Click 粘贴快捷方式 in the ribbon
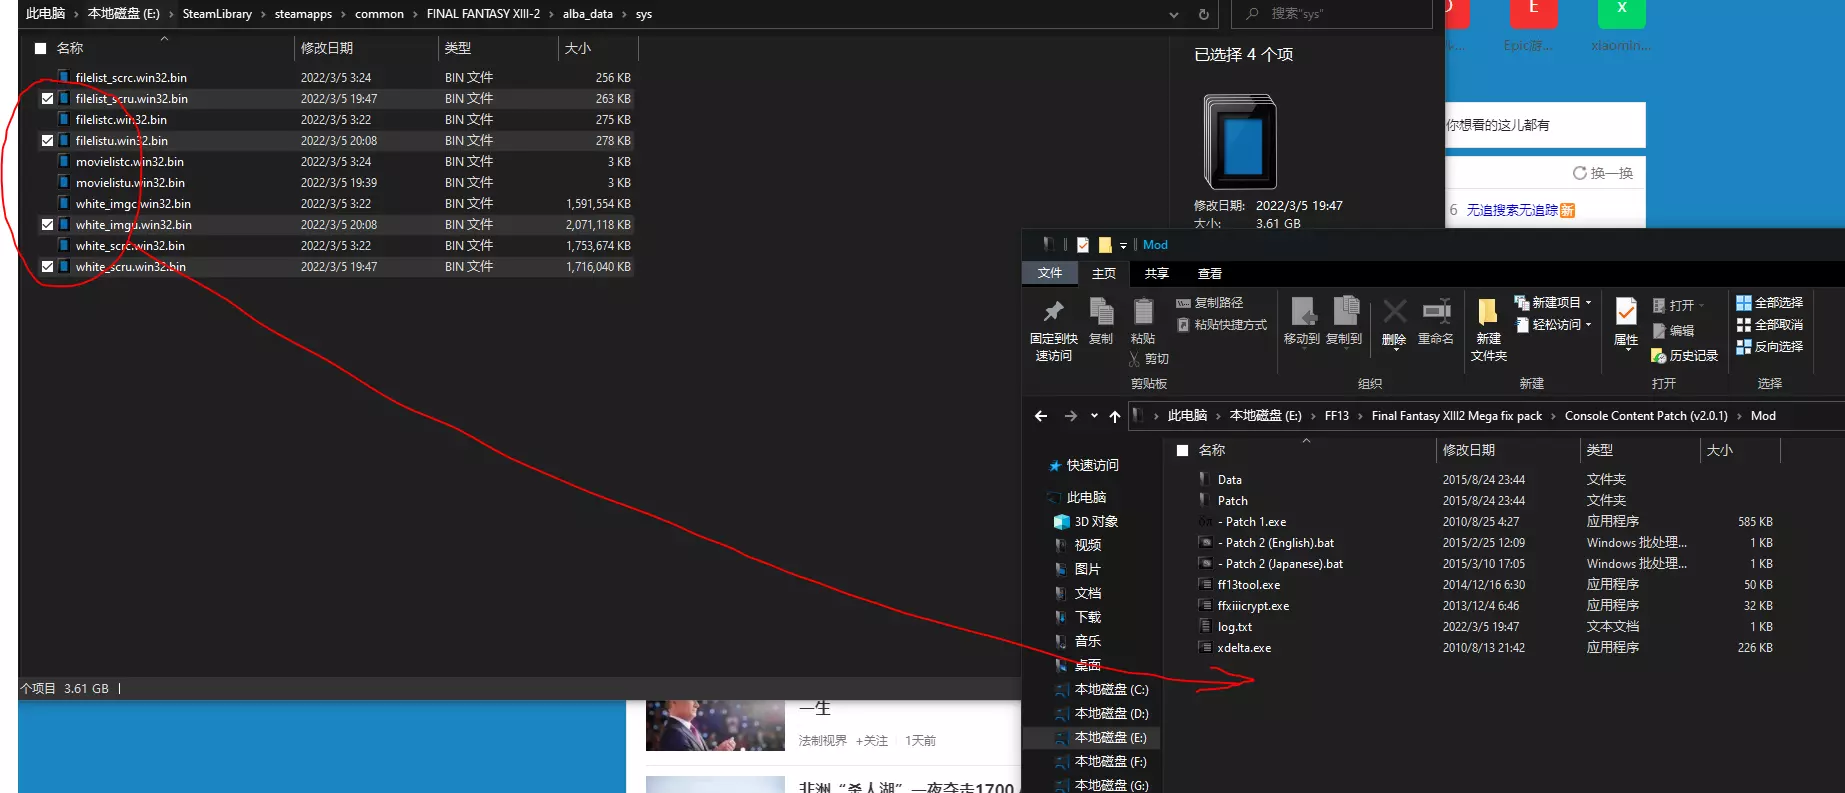This screenshot has height=793, width=1845. 1222,325
